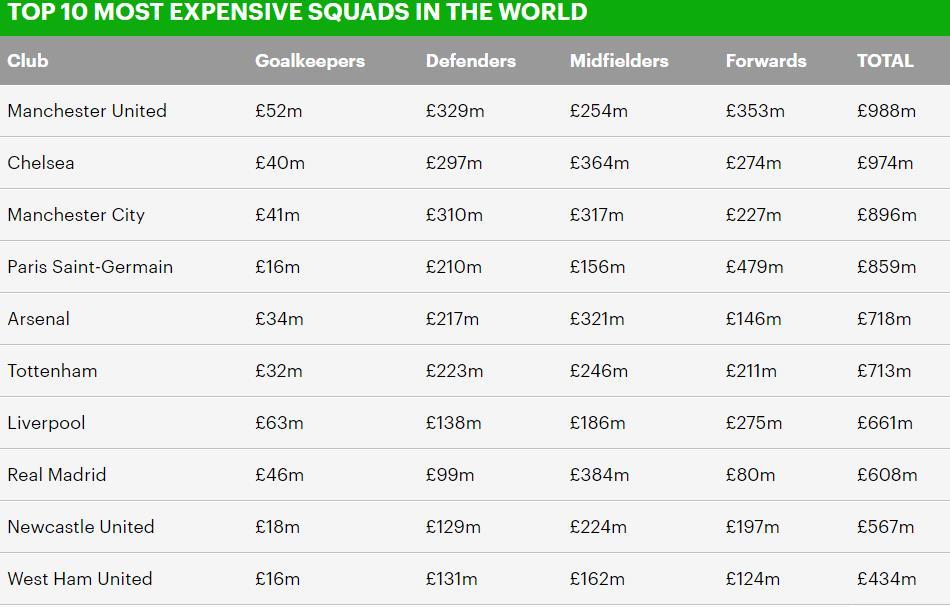Select the Chelsea club name

click(41, 163)
